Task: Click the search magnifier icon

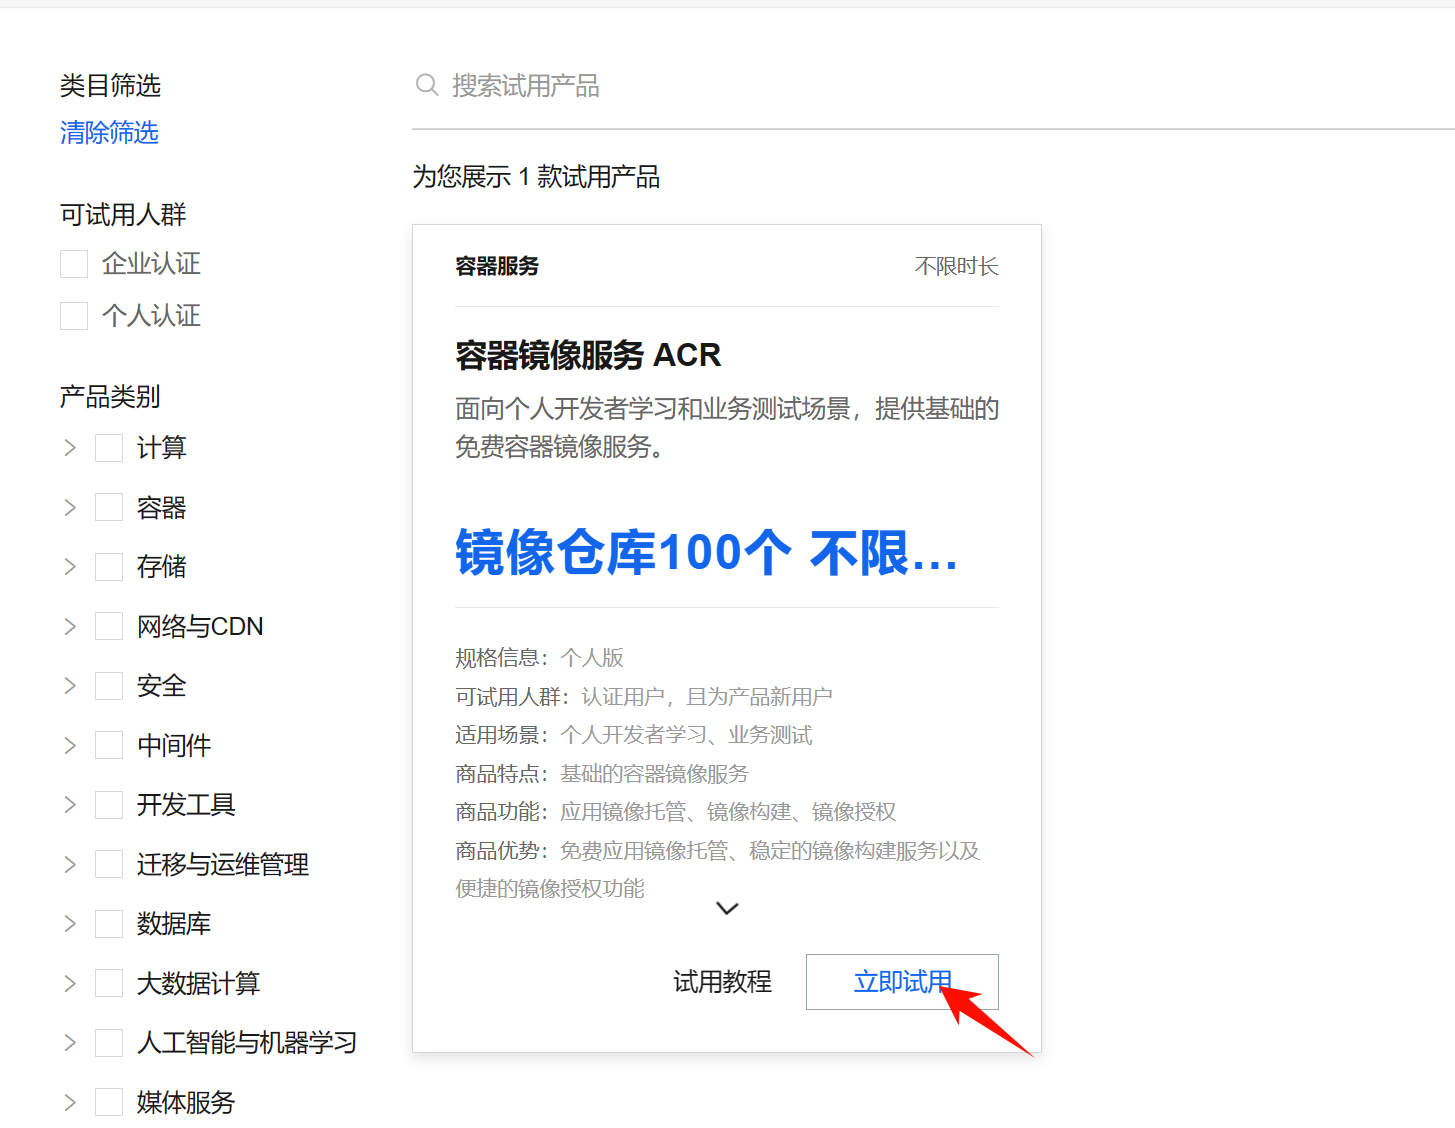Action: [x=427, y=85]
